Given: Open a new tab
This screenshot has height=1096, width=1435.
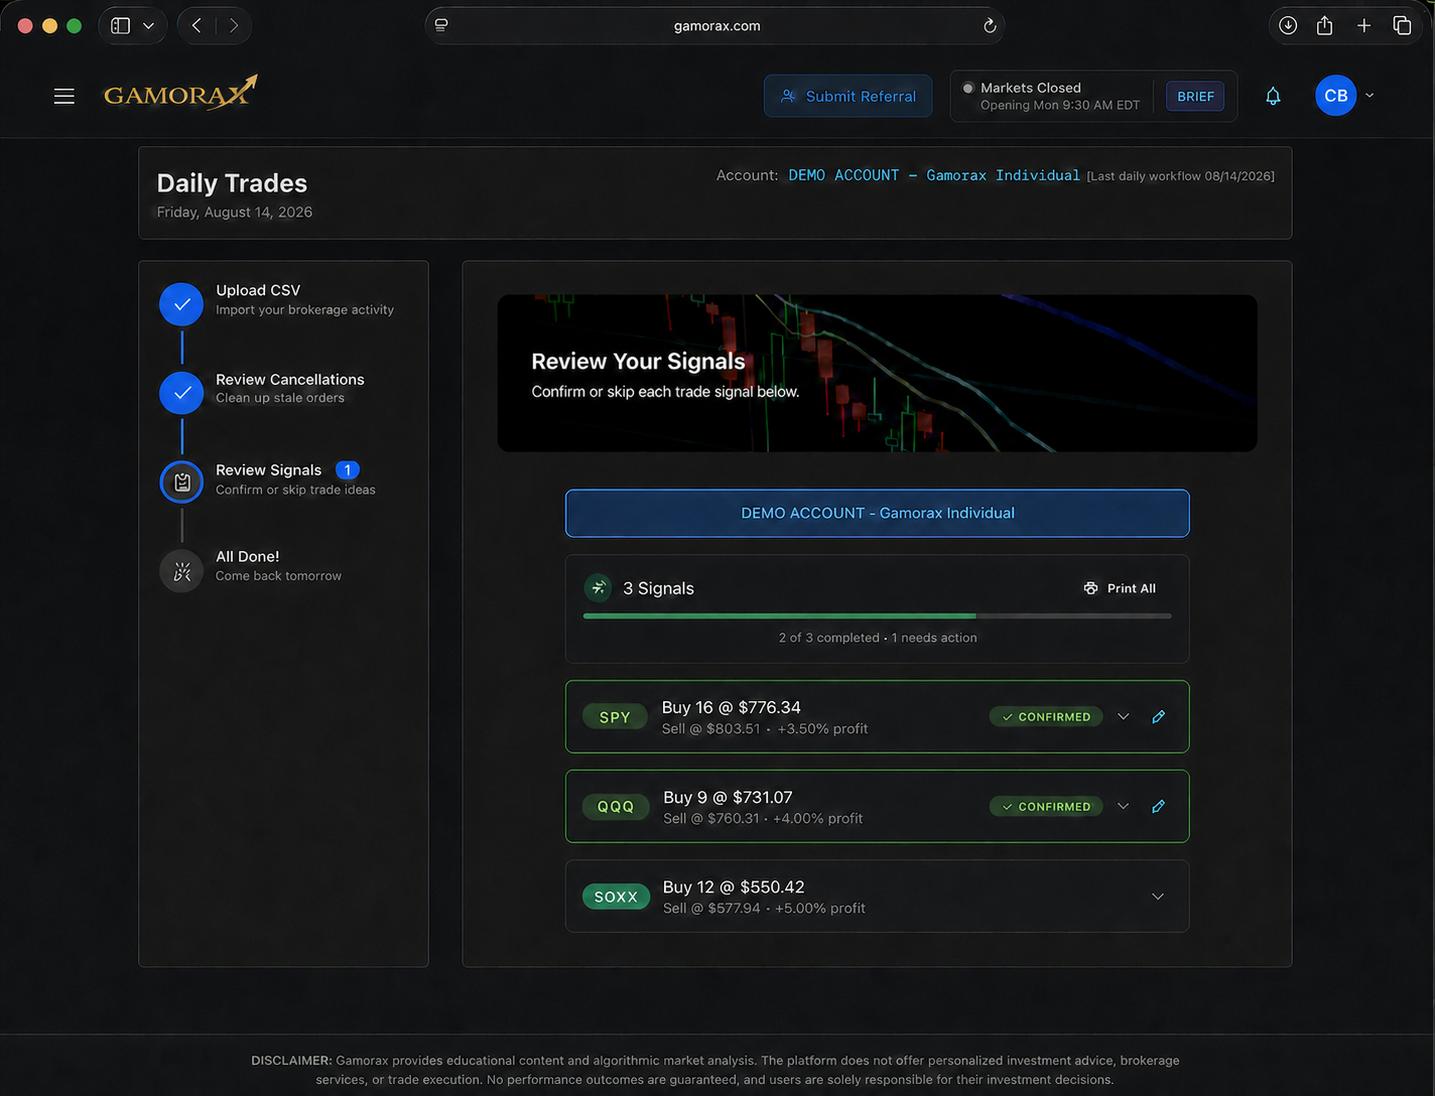Looking at the screenshot, I should pyautogui.click(x=1364, y=26).
